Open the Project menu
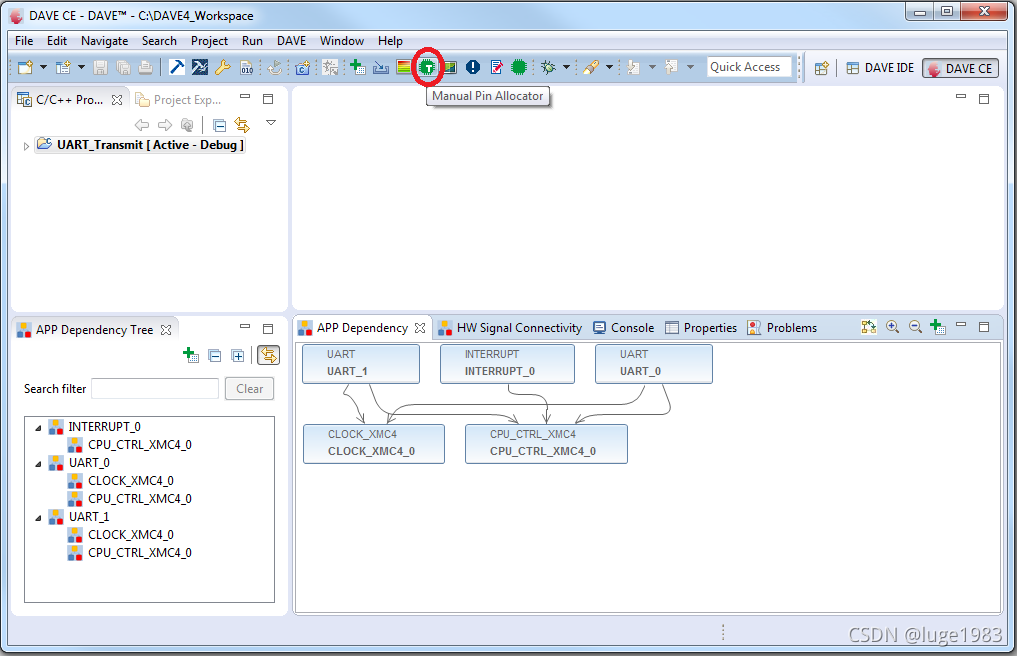Image resolution: width=1017 pixels, height=656 pixels. tap(209, 41)
